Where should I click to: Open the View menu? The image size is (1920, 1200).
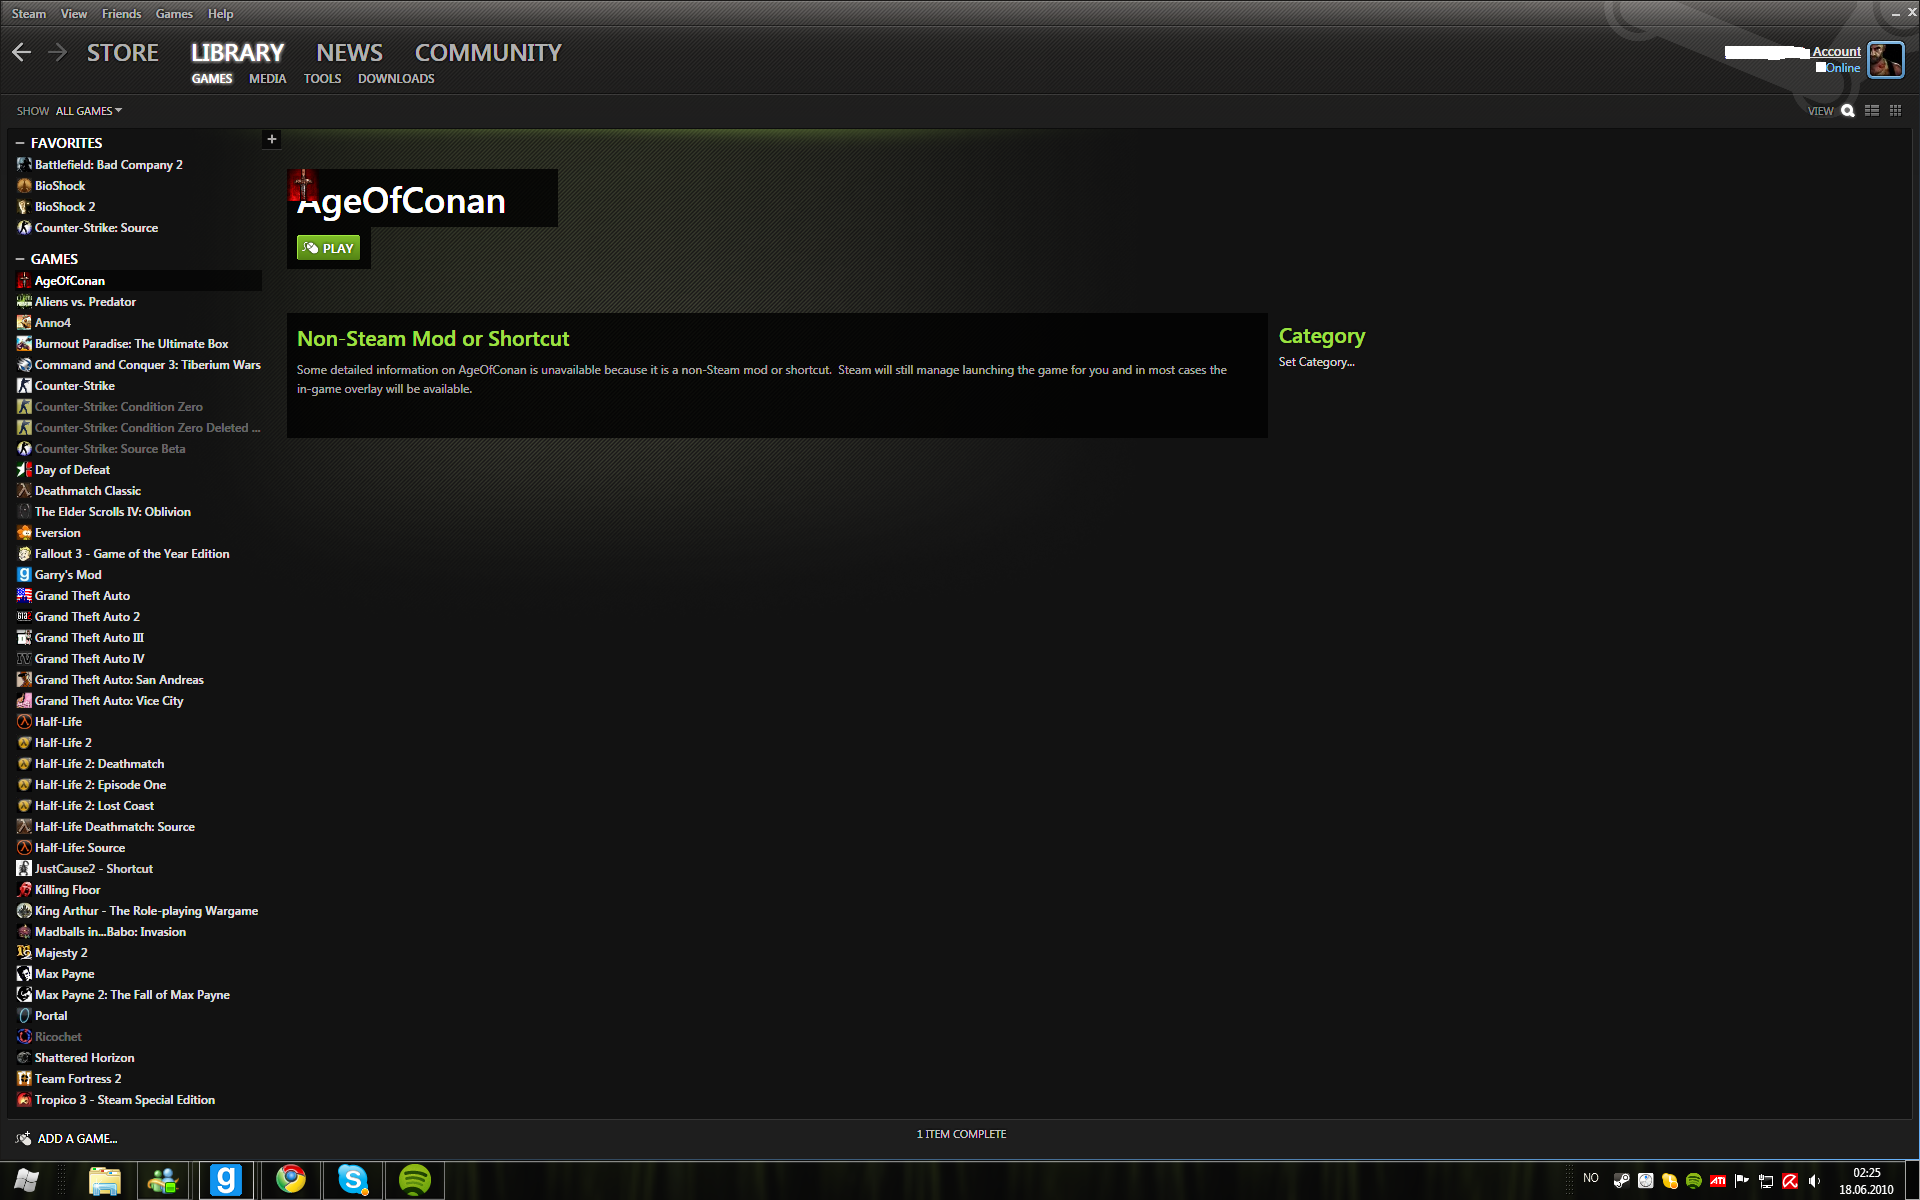pyautogui.click(x=74, y=14)
